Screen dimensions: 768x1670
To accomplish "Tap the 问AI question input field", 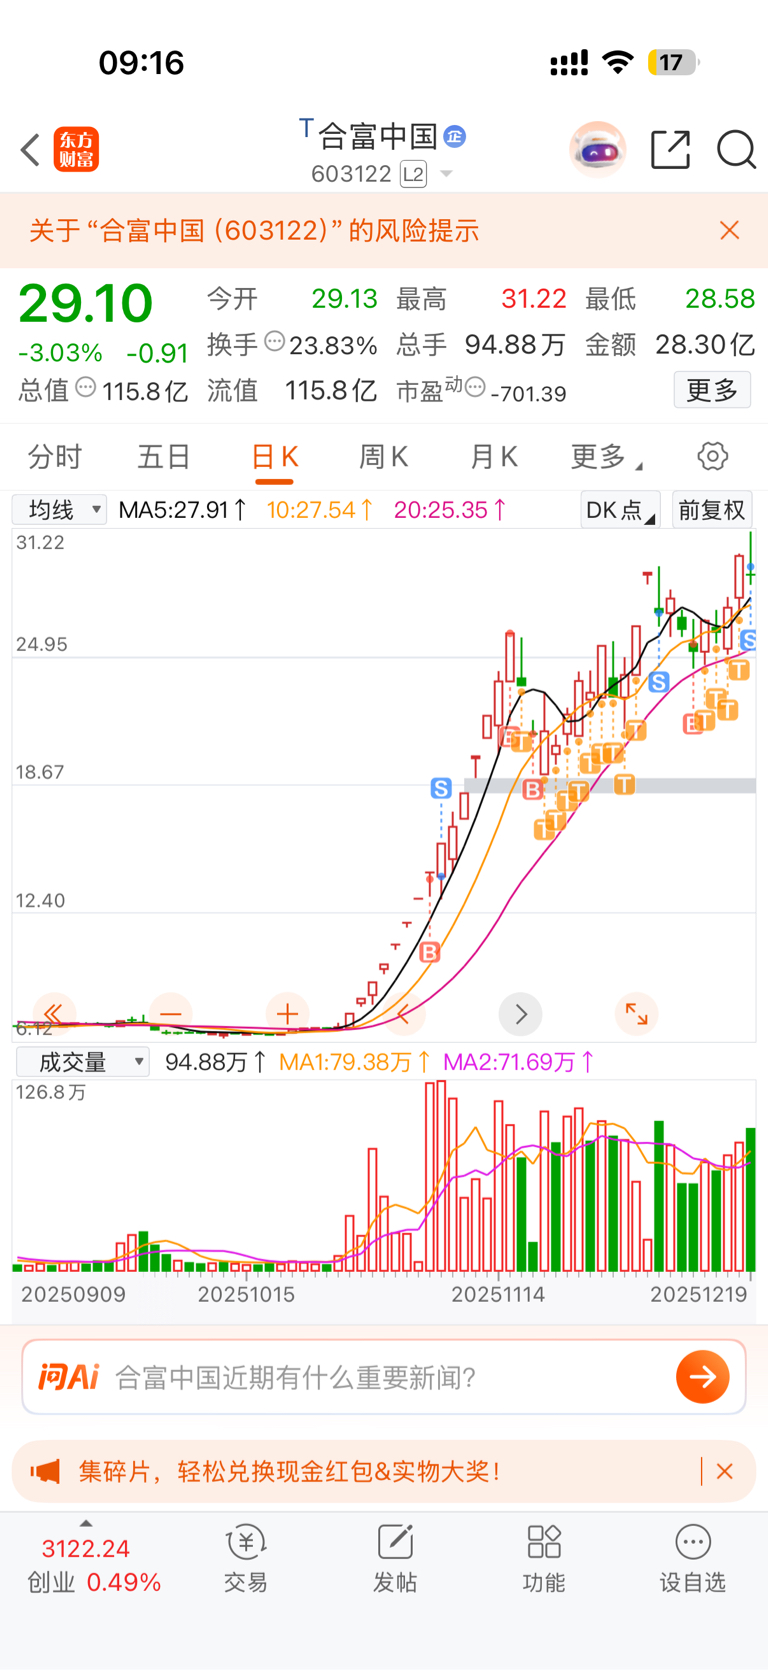I will click(384, 1377).
